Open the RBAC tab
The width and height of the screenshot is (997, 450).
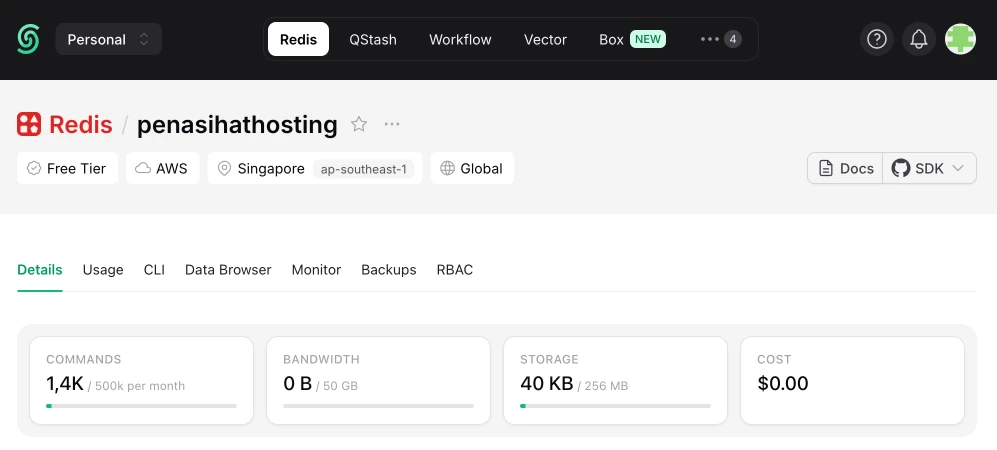tap(455, 270)
